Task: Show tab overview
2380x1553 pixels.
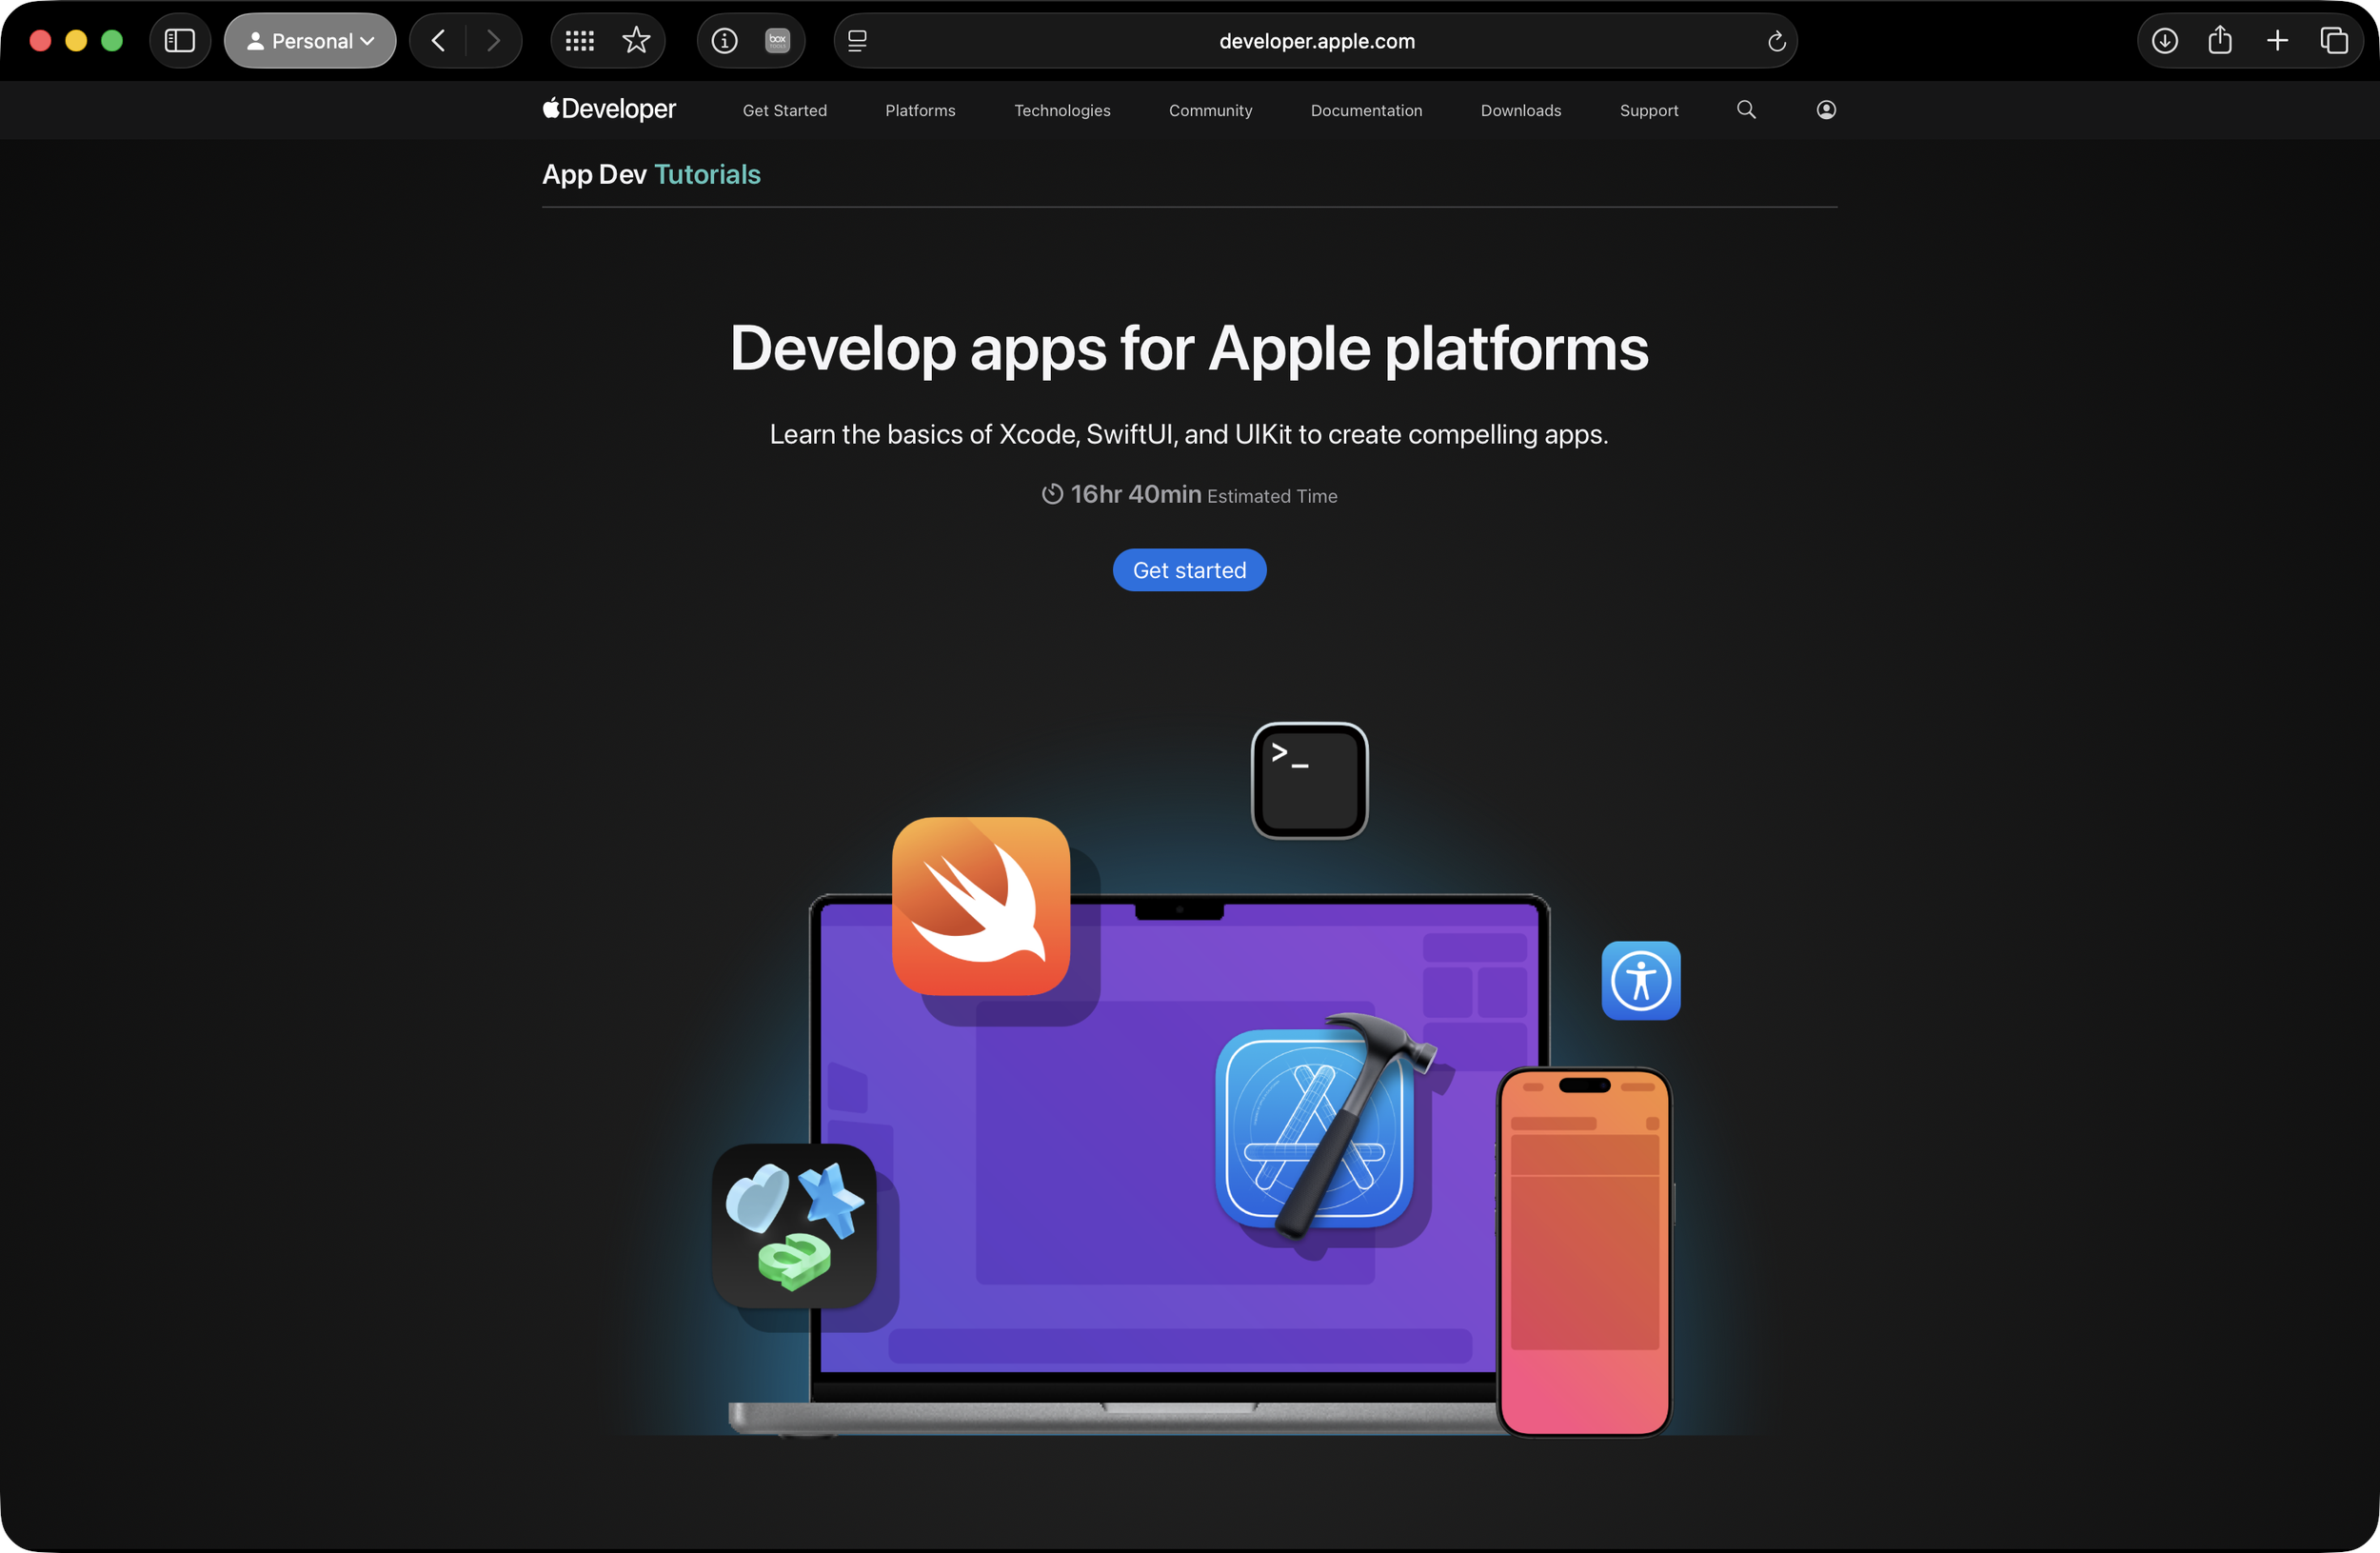Action: click(x=2333, y=41)
